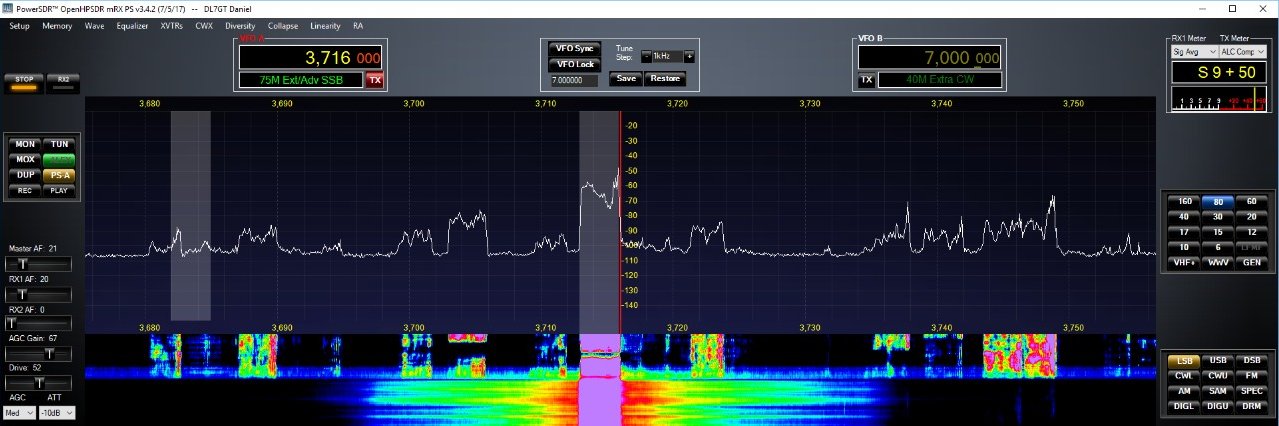Toggle the PS-A PureSignal button
Viewport: 1279px width, 426px height.
[x=60, y=175]
